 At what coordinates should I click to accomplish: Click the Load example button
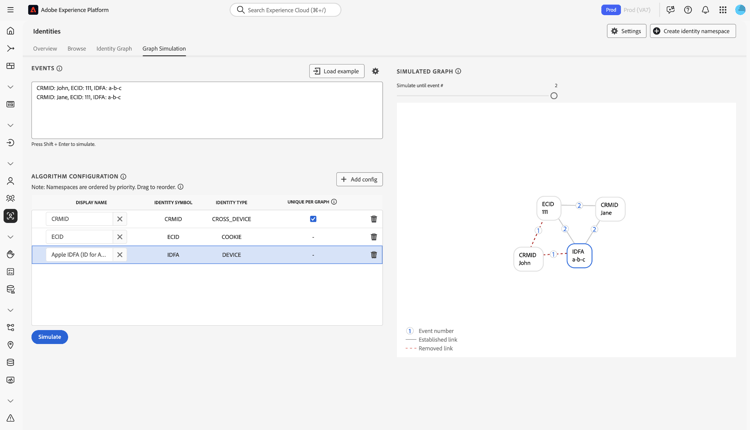click(x=337, y=71)
